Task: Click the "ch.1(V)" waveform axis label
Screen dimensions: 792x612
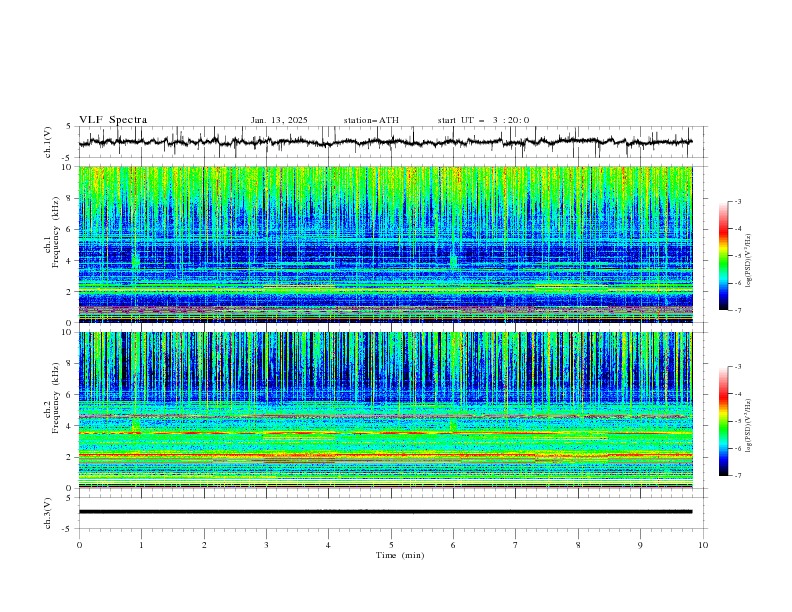Action: pos(48,142)
